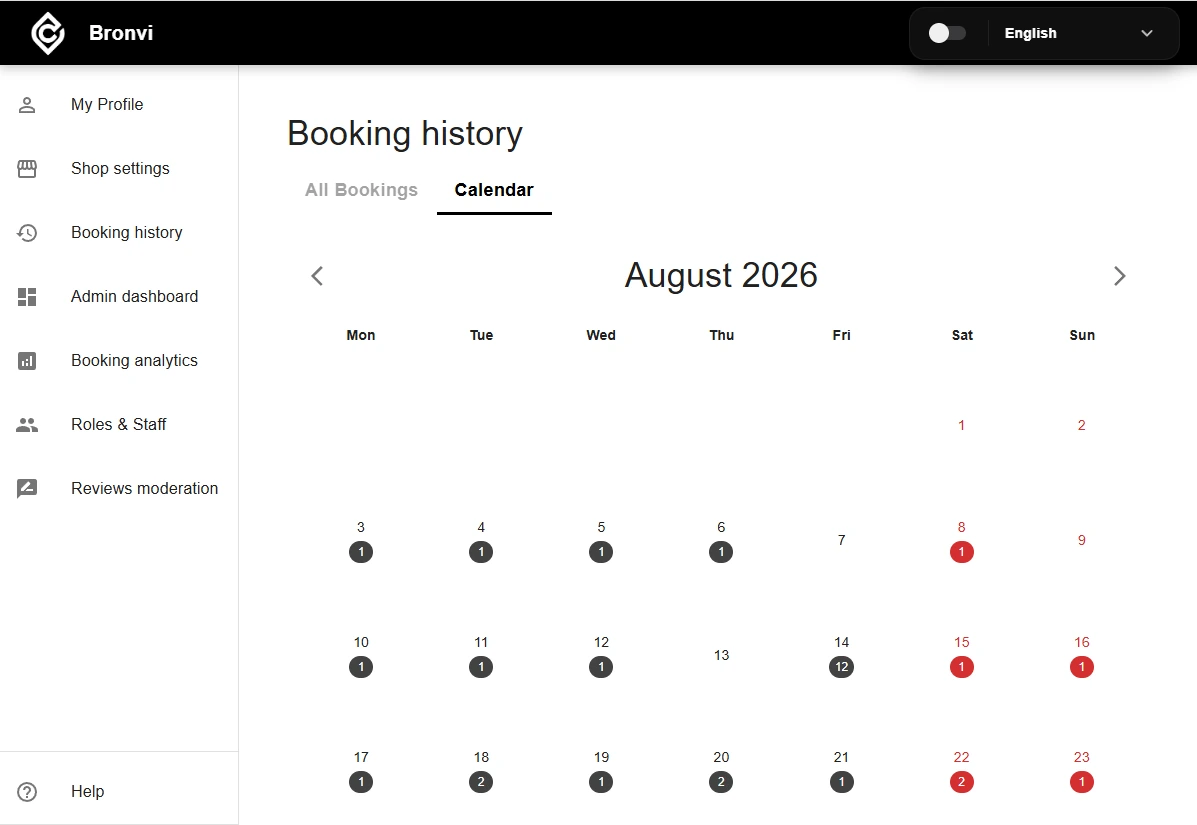Click the red badge under August 15
This screenshot has height=825, width=1197.
(x=961, y=667)
